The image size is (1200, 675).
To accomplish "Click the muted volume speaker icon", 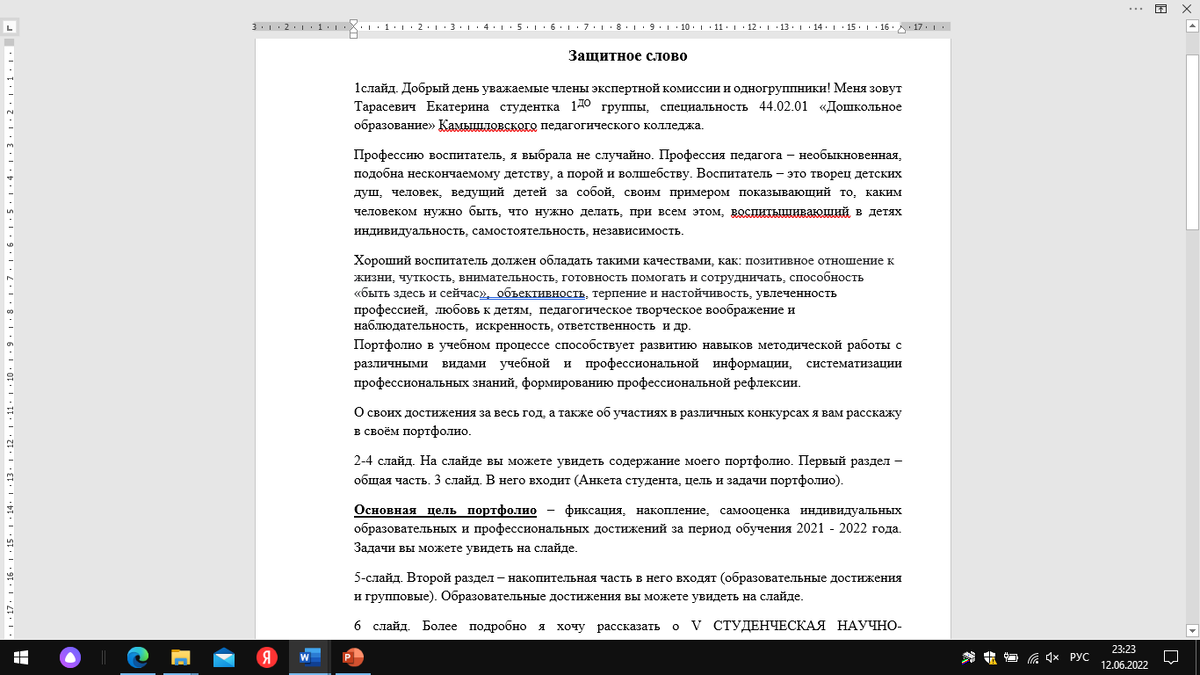I will (x=1052, y=657).
